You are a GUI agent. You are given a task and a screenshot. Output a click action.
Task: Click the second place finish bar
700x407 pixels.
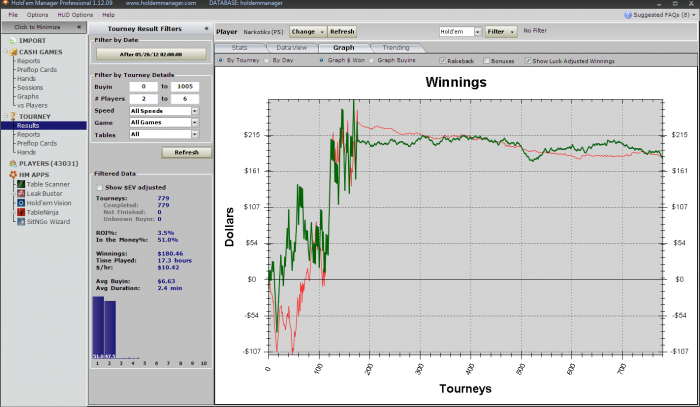110,330
